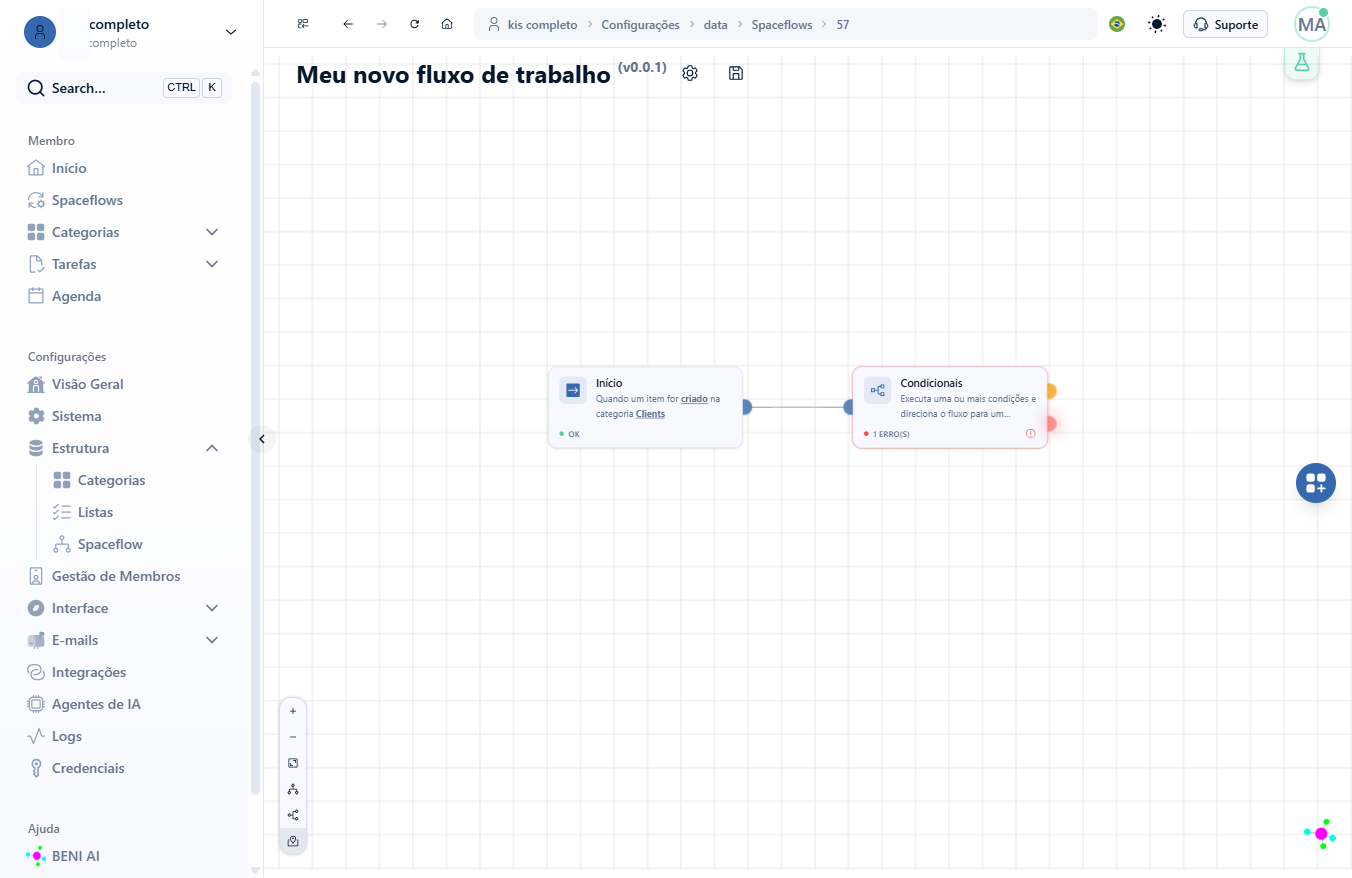This screenshot has height=878, width=1352.
Task: Collapse the sidebar with the chevron handle
Action: click(x=262, y=439)
